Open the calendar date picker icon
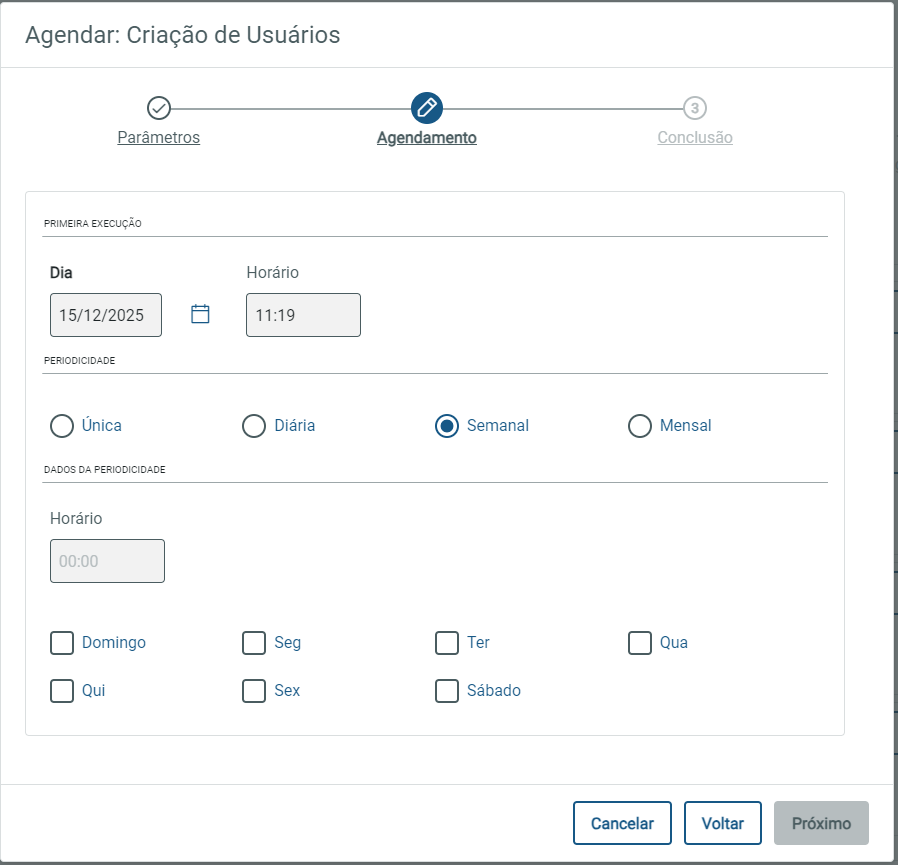 tap(200, 314)
